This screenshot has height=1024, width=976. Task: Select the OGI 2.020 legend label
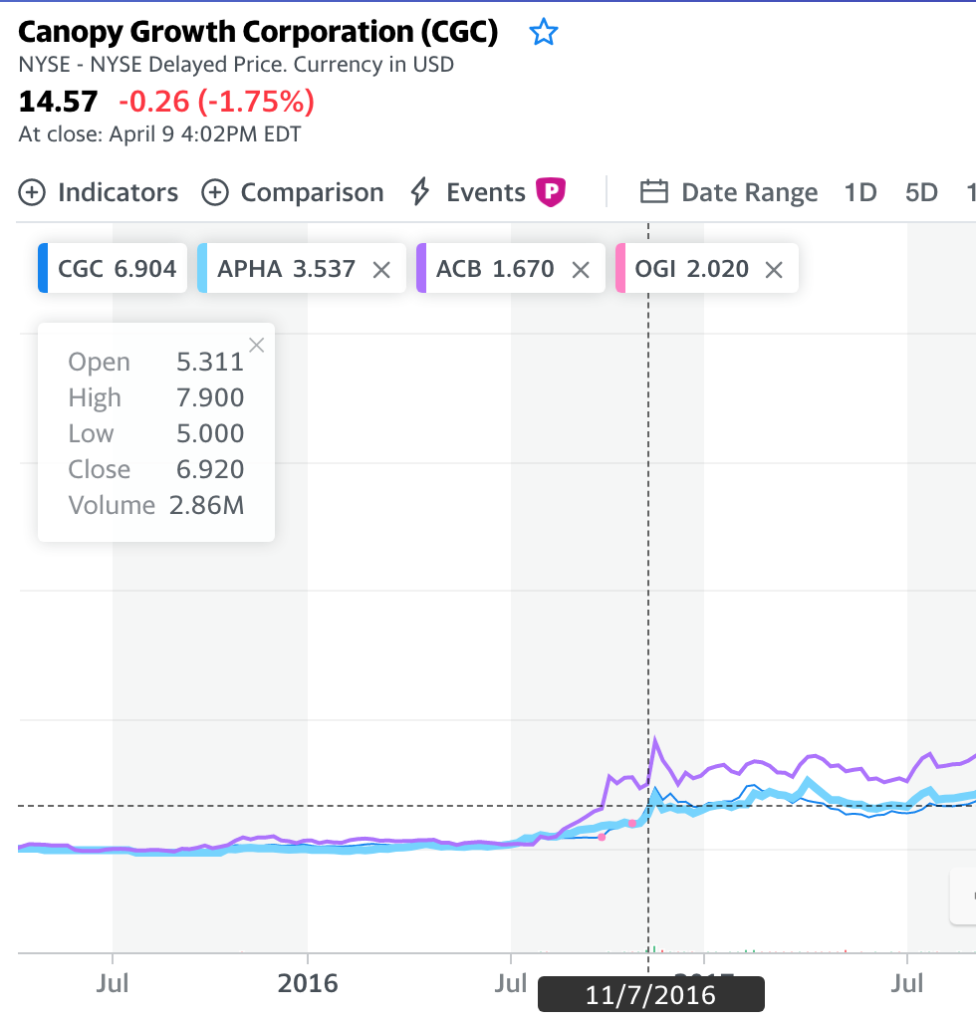692,268
